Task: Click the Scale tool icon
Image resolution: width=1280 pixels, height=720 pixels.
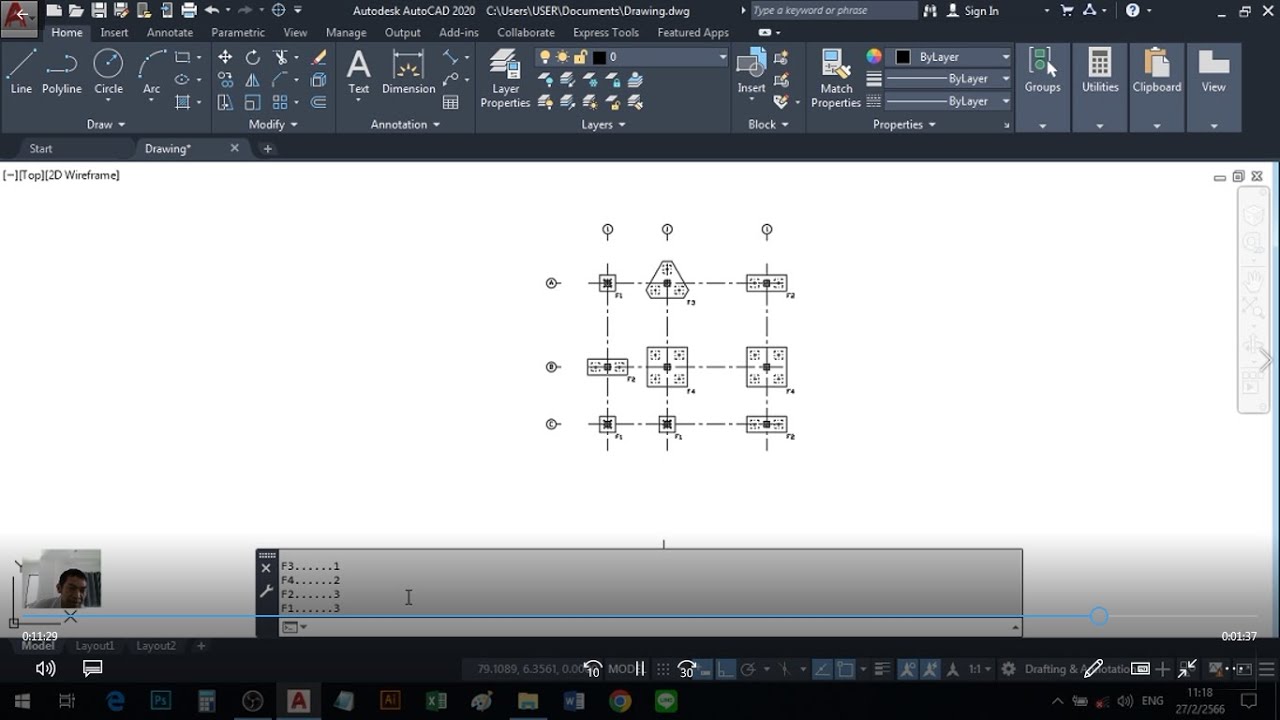Action: (x=253, y=102)
